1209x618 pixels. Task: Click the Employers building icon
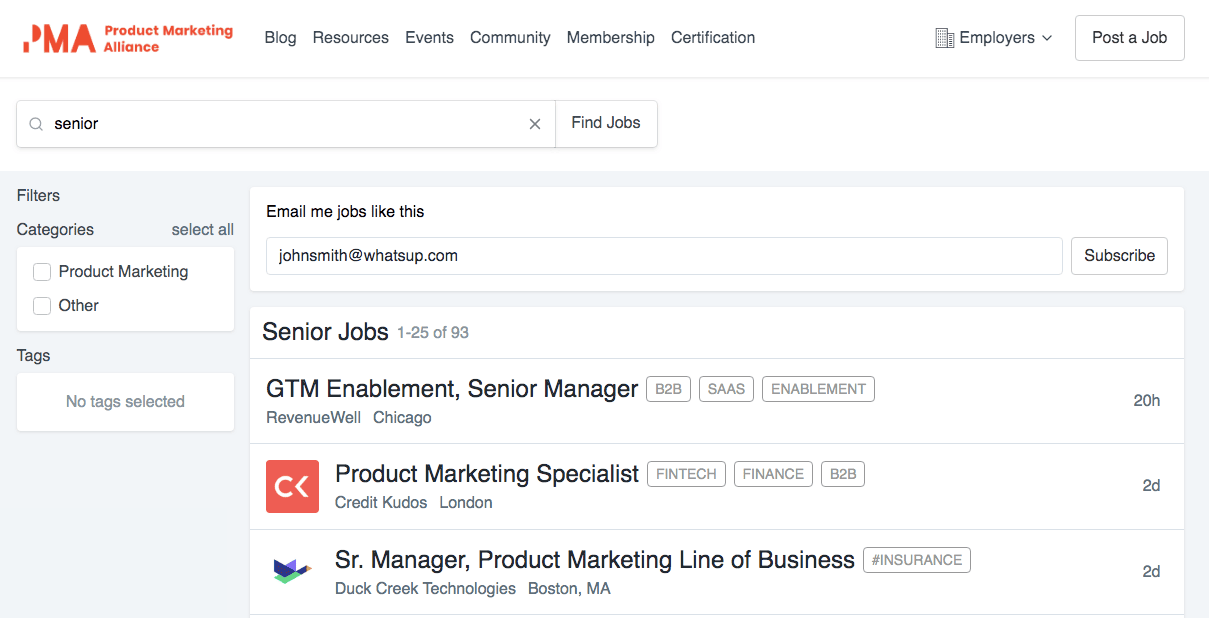(944, 38)
